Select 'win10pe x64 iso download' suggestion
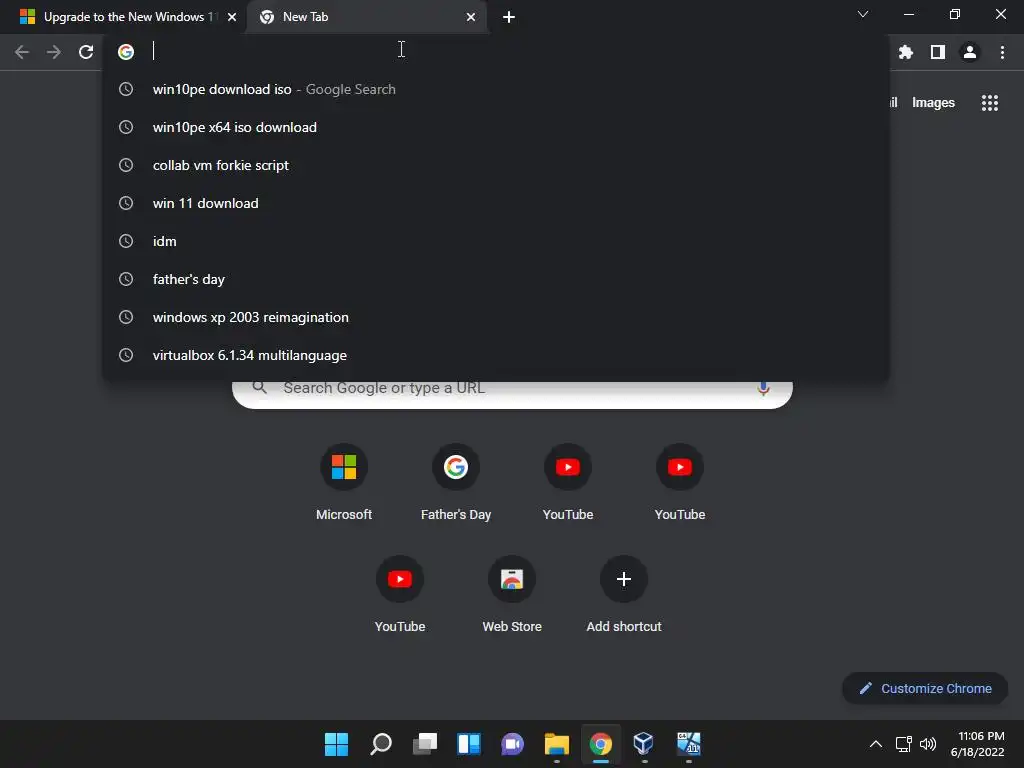The height and width of the screenshot is (768, 1024). coord(496,127)
